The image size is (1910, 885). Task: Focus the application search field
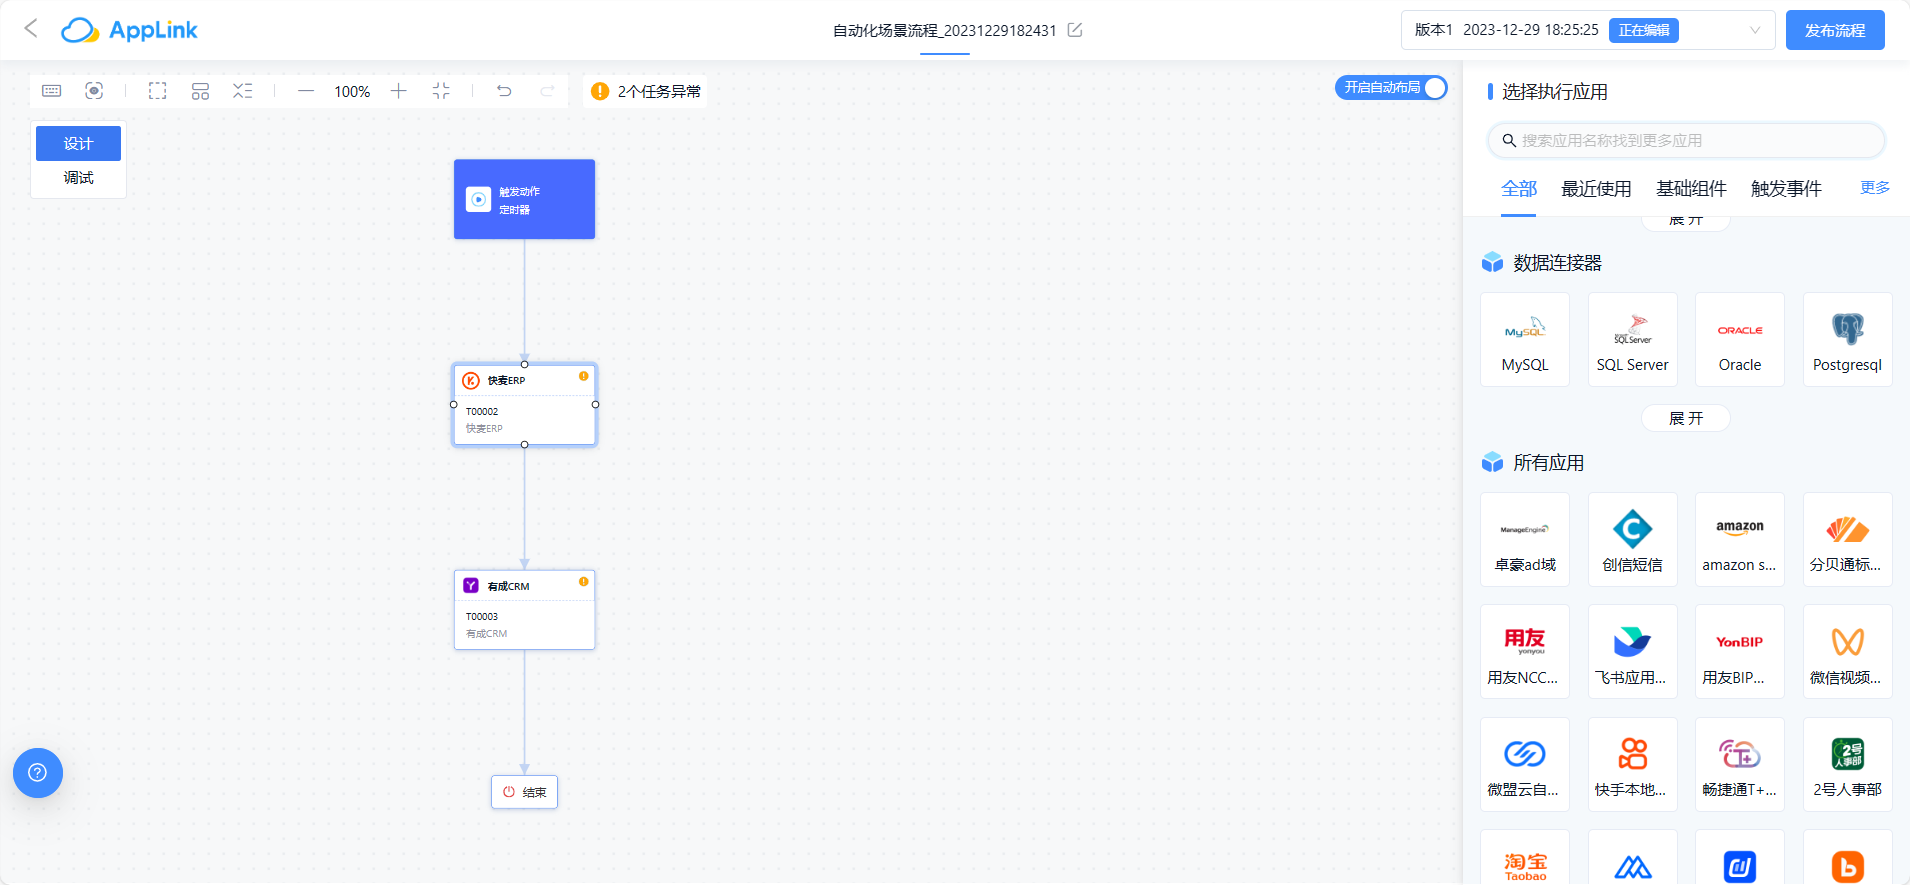click(1686, 141)
